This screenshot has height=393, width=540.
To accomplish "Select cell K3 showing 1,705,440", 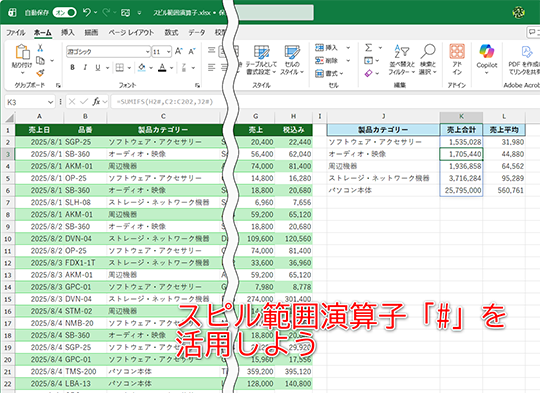I will click(x=461, y=154).
